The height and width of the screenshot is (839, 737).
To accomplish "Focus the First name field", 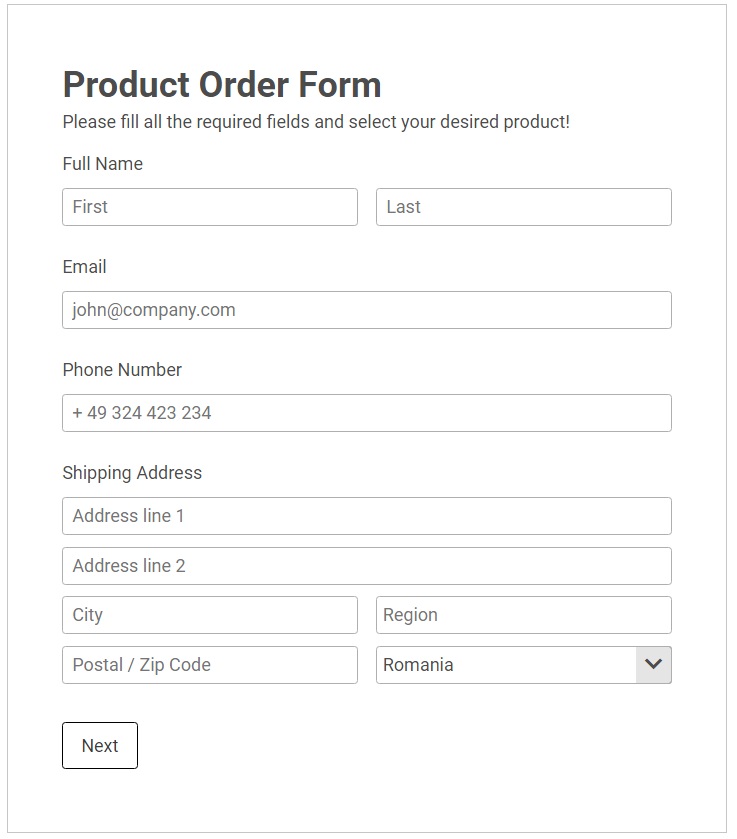I will click(210, 207).
